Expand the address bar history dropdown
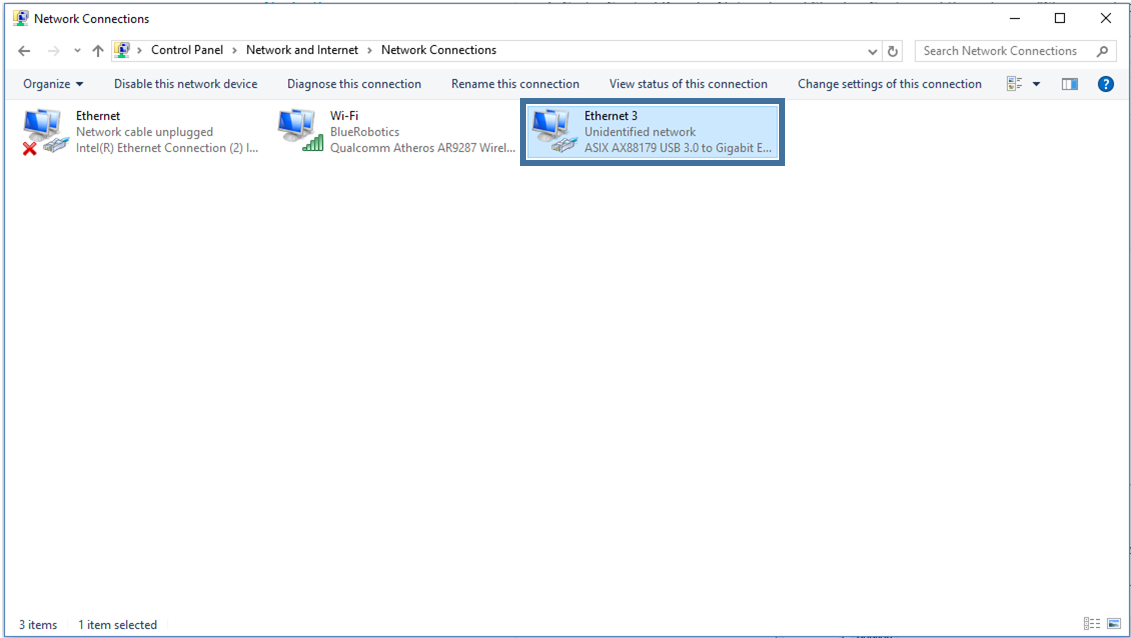 pos(872,51)
